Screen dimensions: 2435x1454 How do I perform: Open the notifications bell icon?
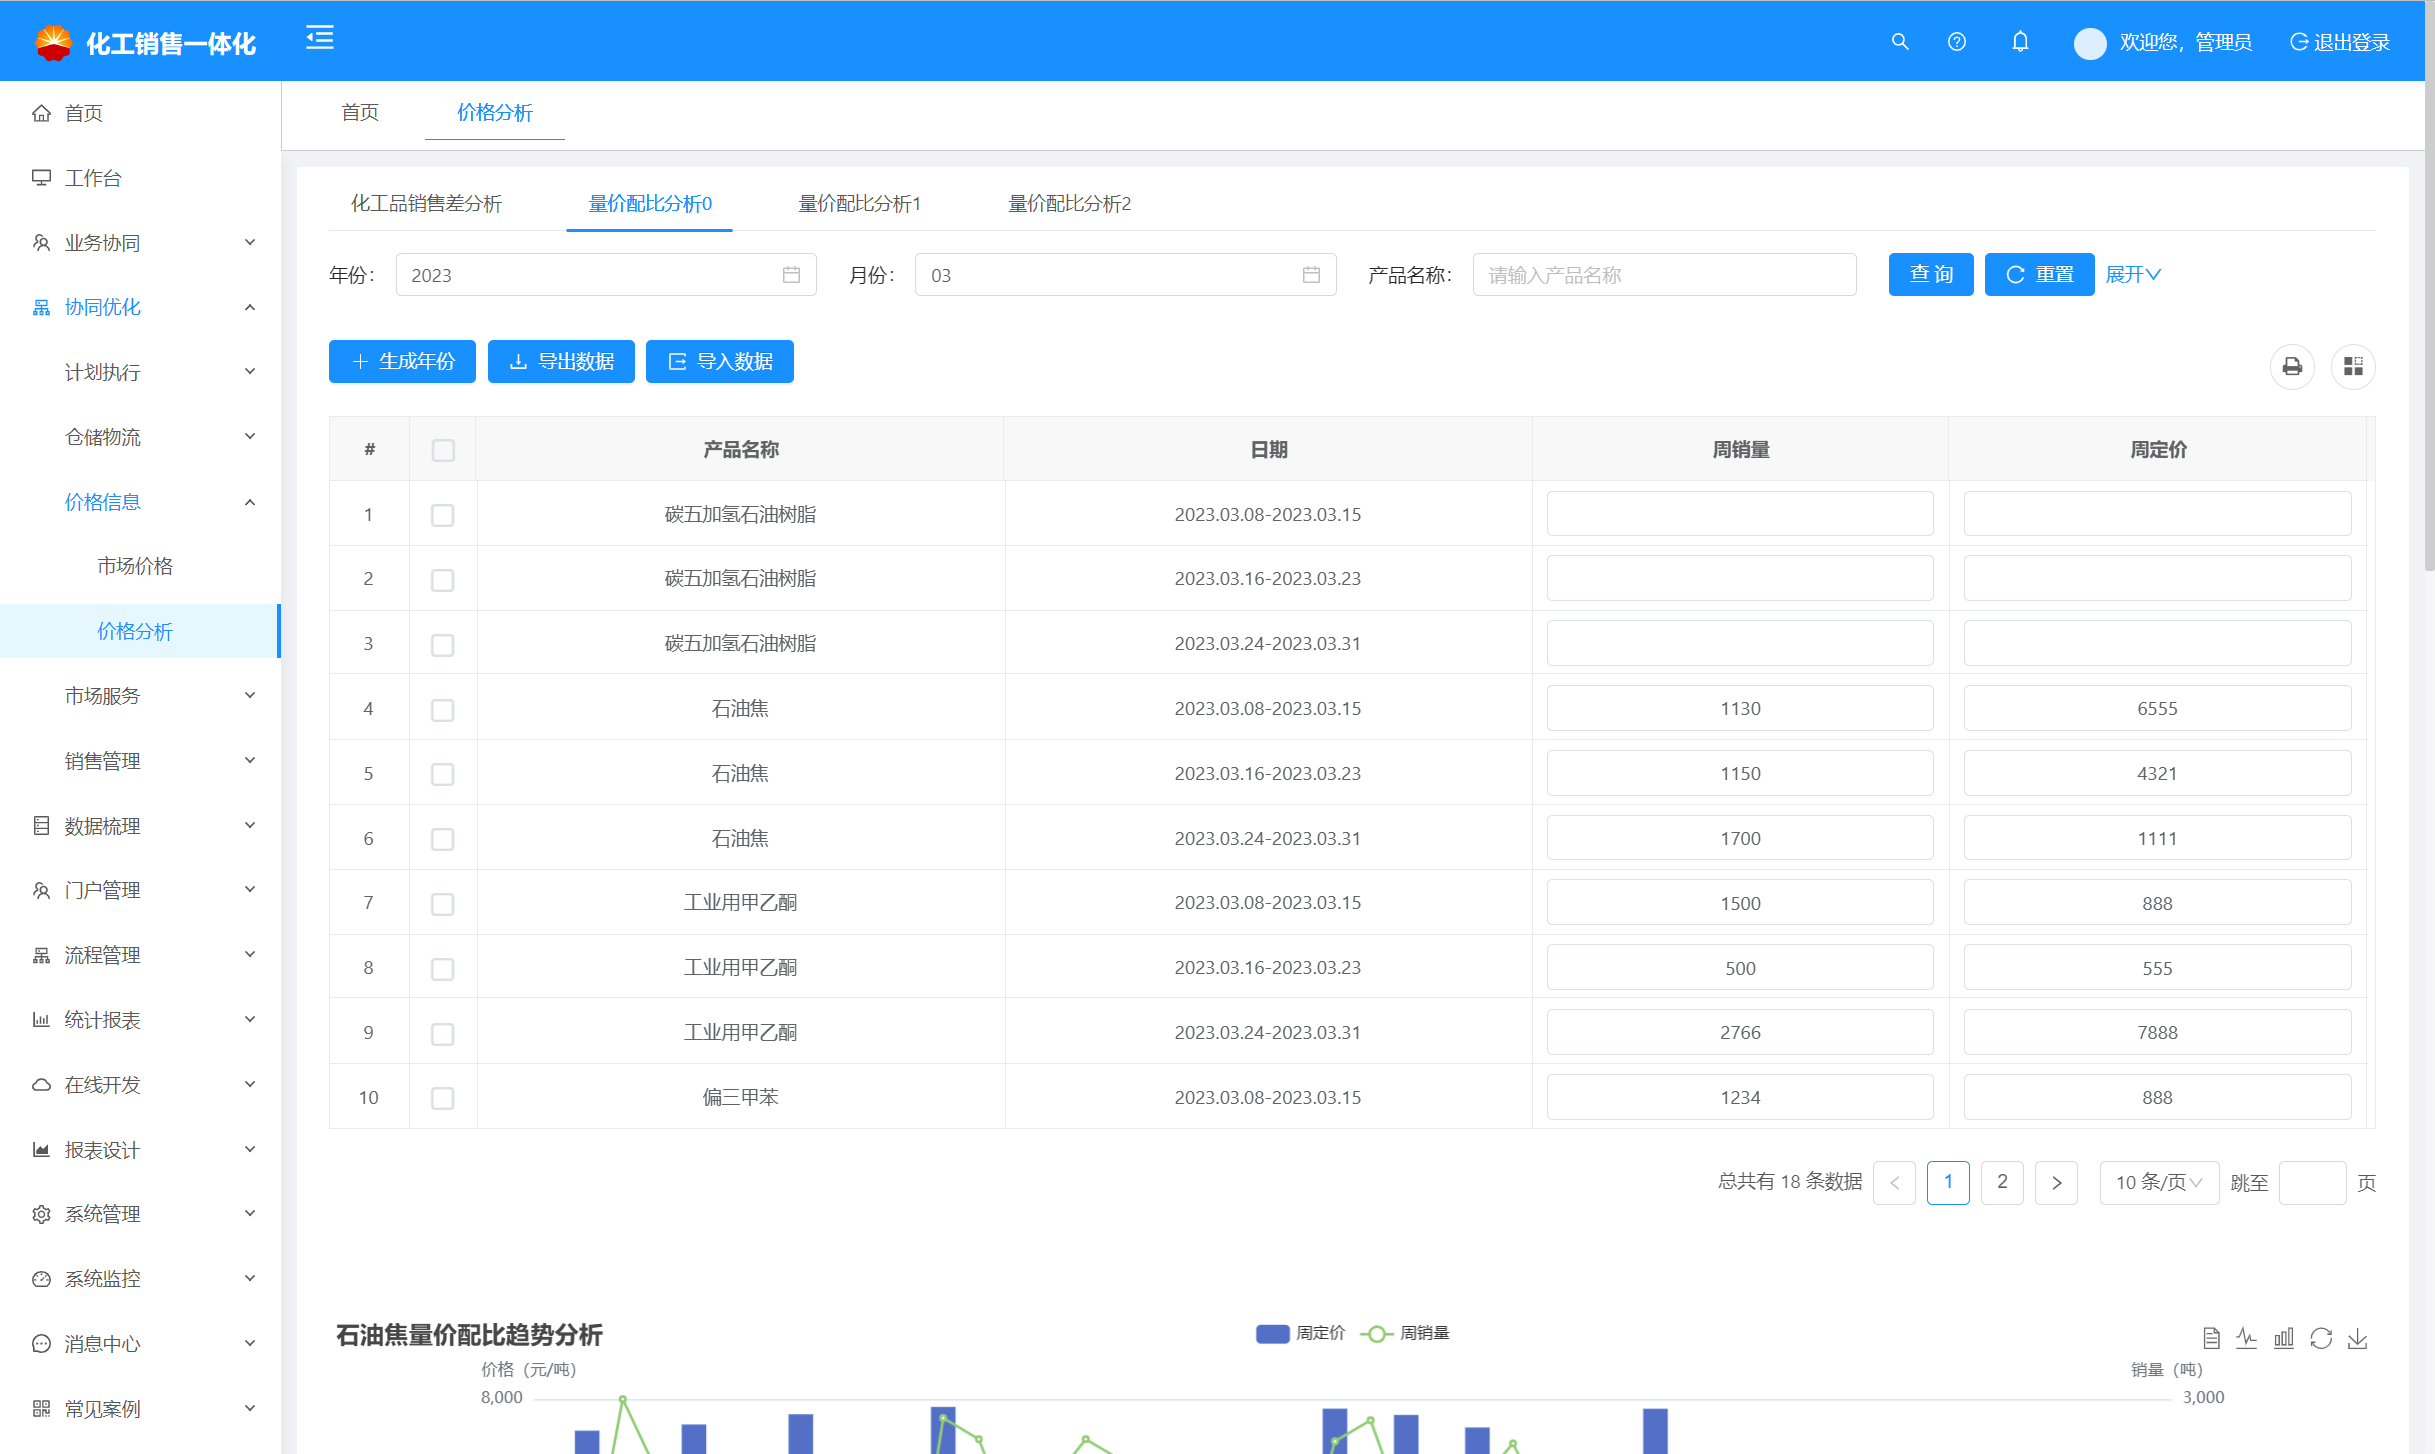[x=2020, y=42]
